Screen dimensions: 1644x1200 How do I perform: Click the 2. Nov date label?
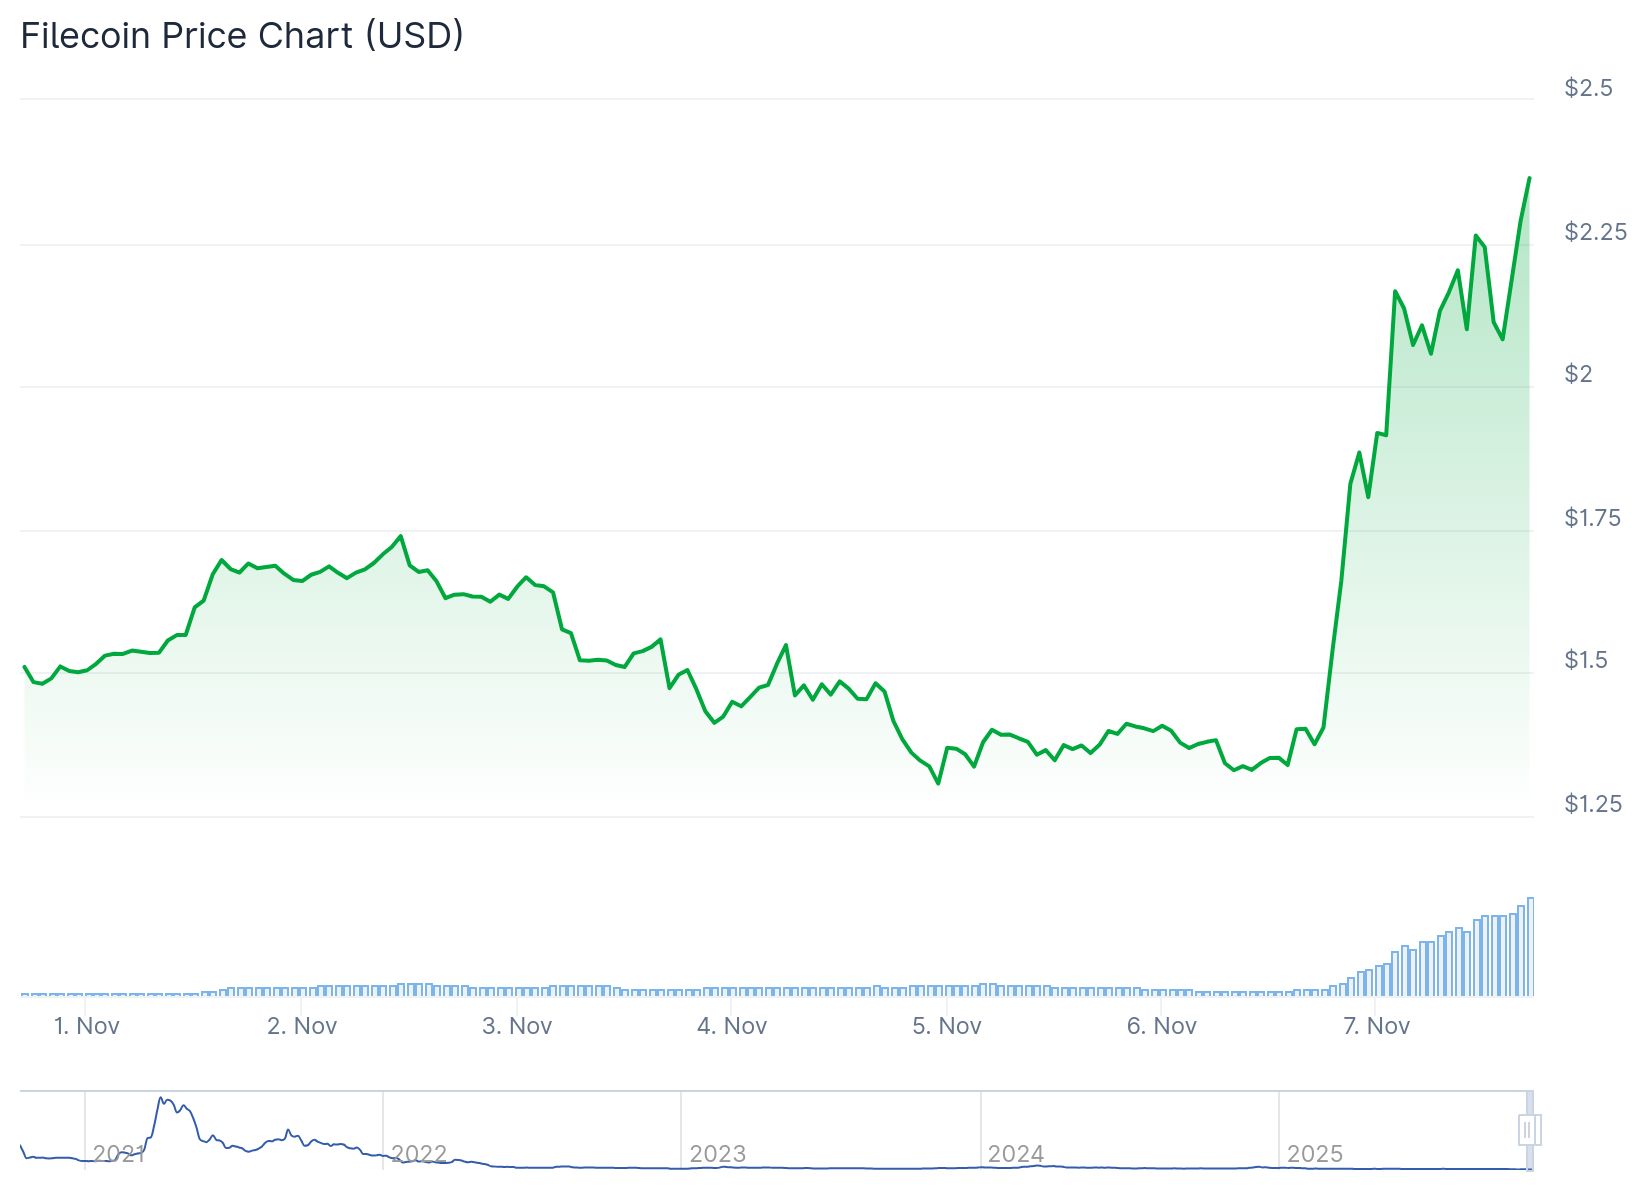coord(302,1026)
